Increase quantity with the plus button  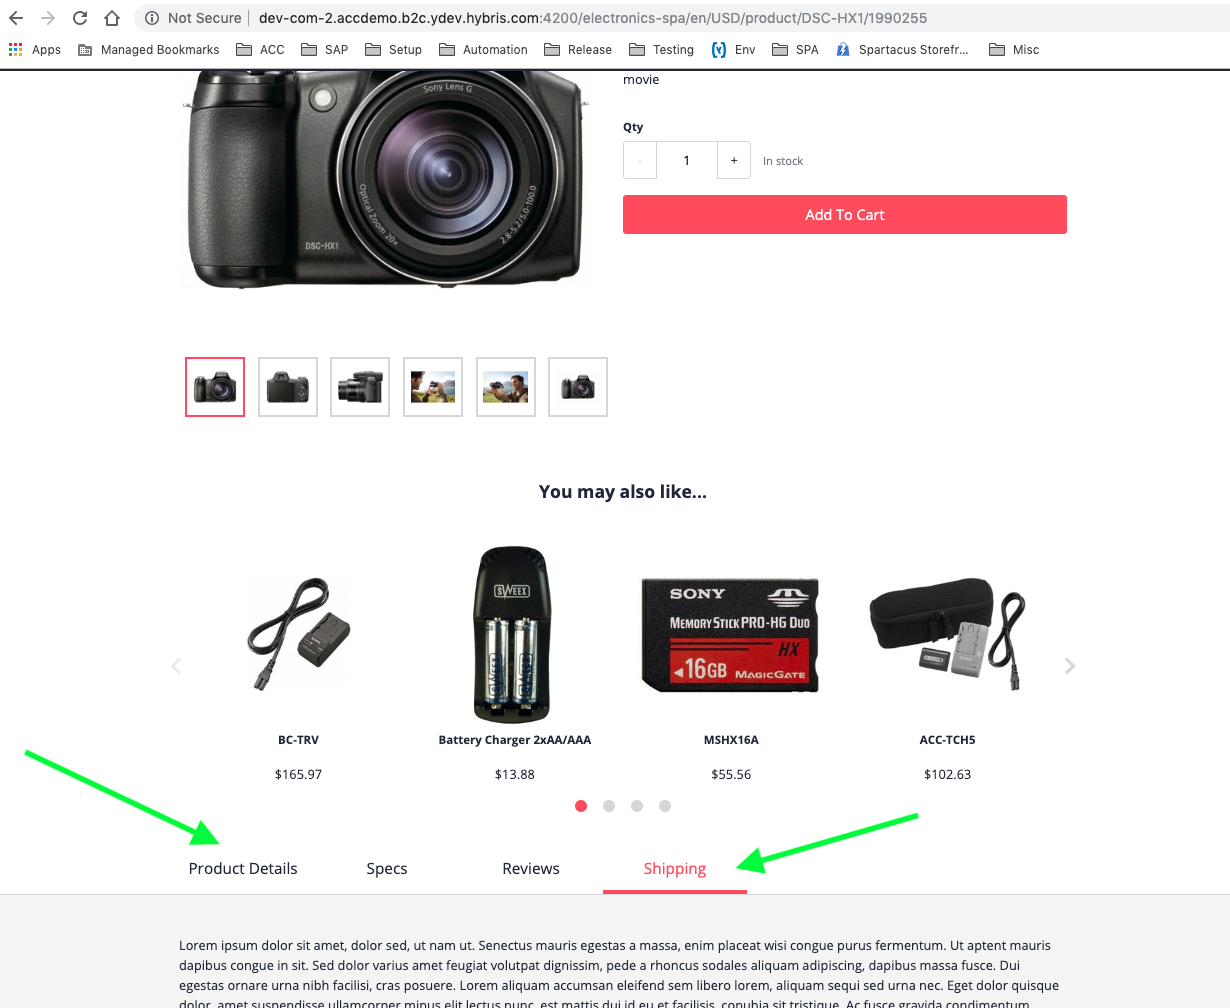point(734,160)
